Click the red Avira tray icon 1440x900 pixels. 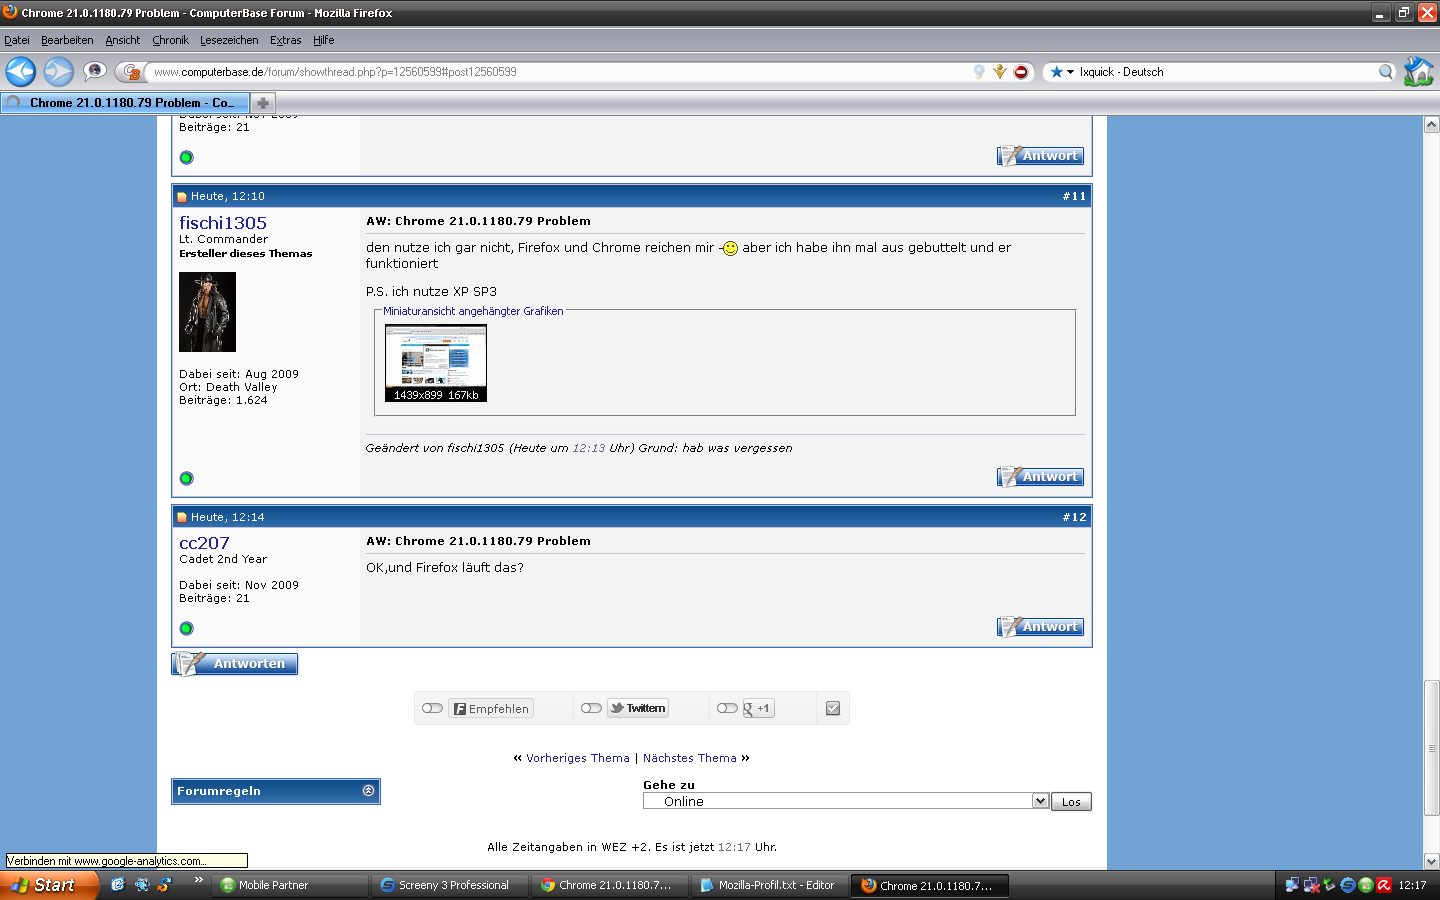(1384, 885)
